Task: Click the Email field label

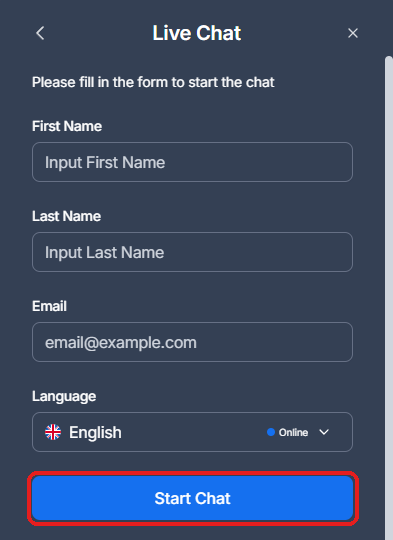Action: (x=49, y=306)
